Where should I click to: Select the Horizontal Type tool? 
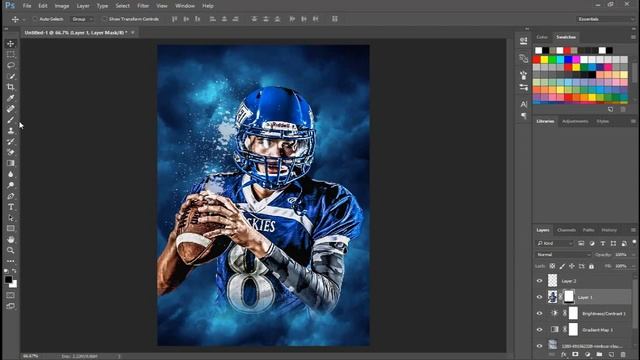[x=11, y=207]
